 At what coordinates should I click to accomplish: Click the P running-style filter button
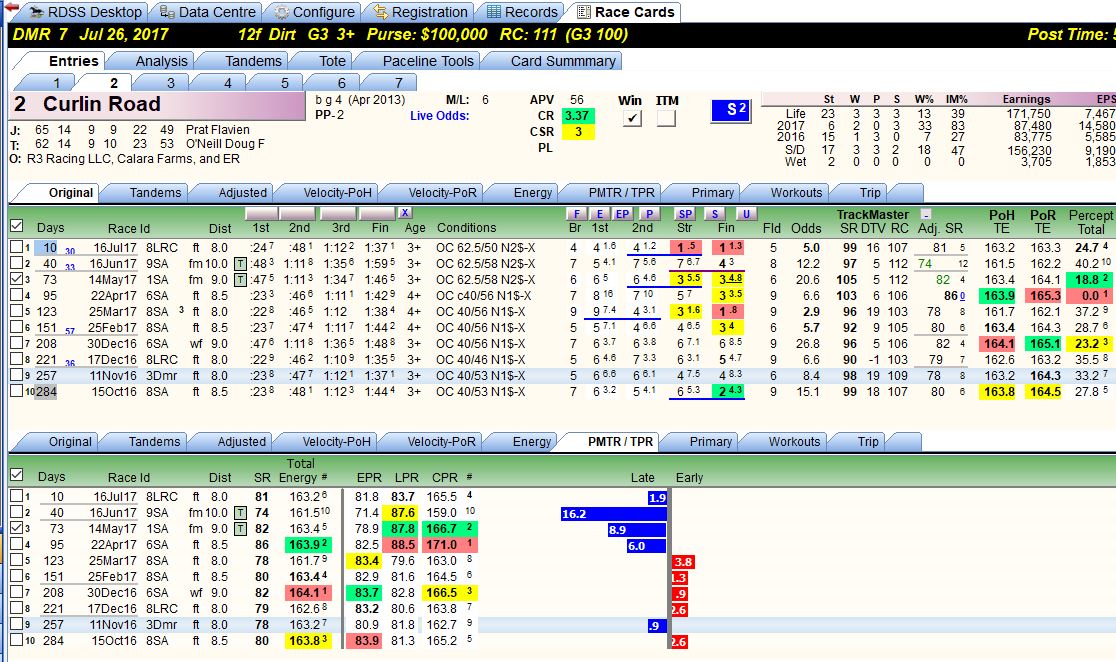648,214
